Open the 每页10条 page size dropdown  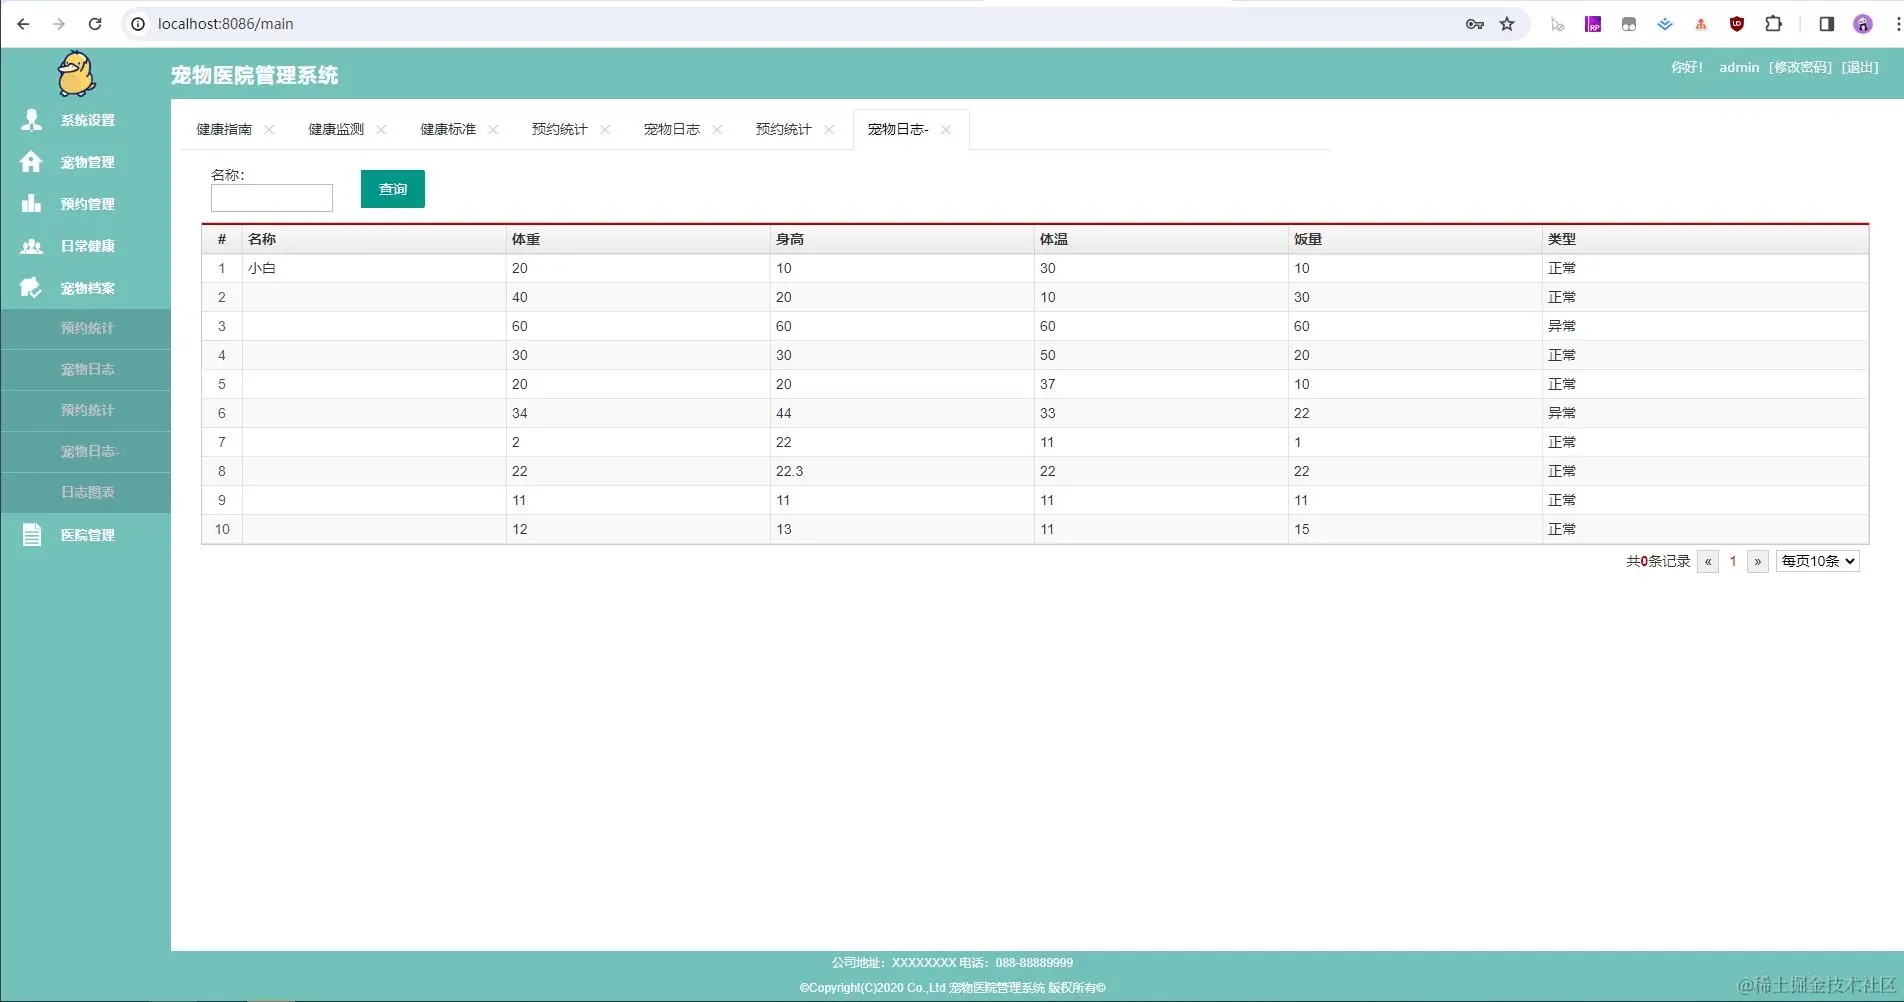pyautogui.click(x=1817, y=561)
